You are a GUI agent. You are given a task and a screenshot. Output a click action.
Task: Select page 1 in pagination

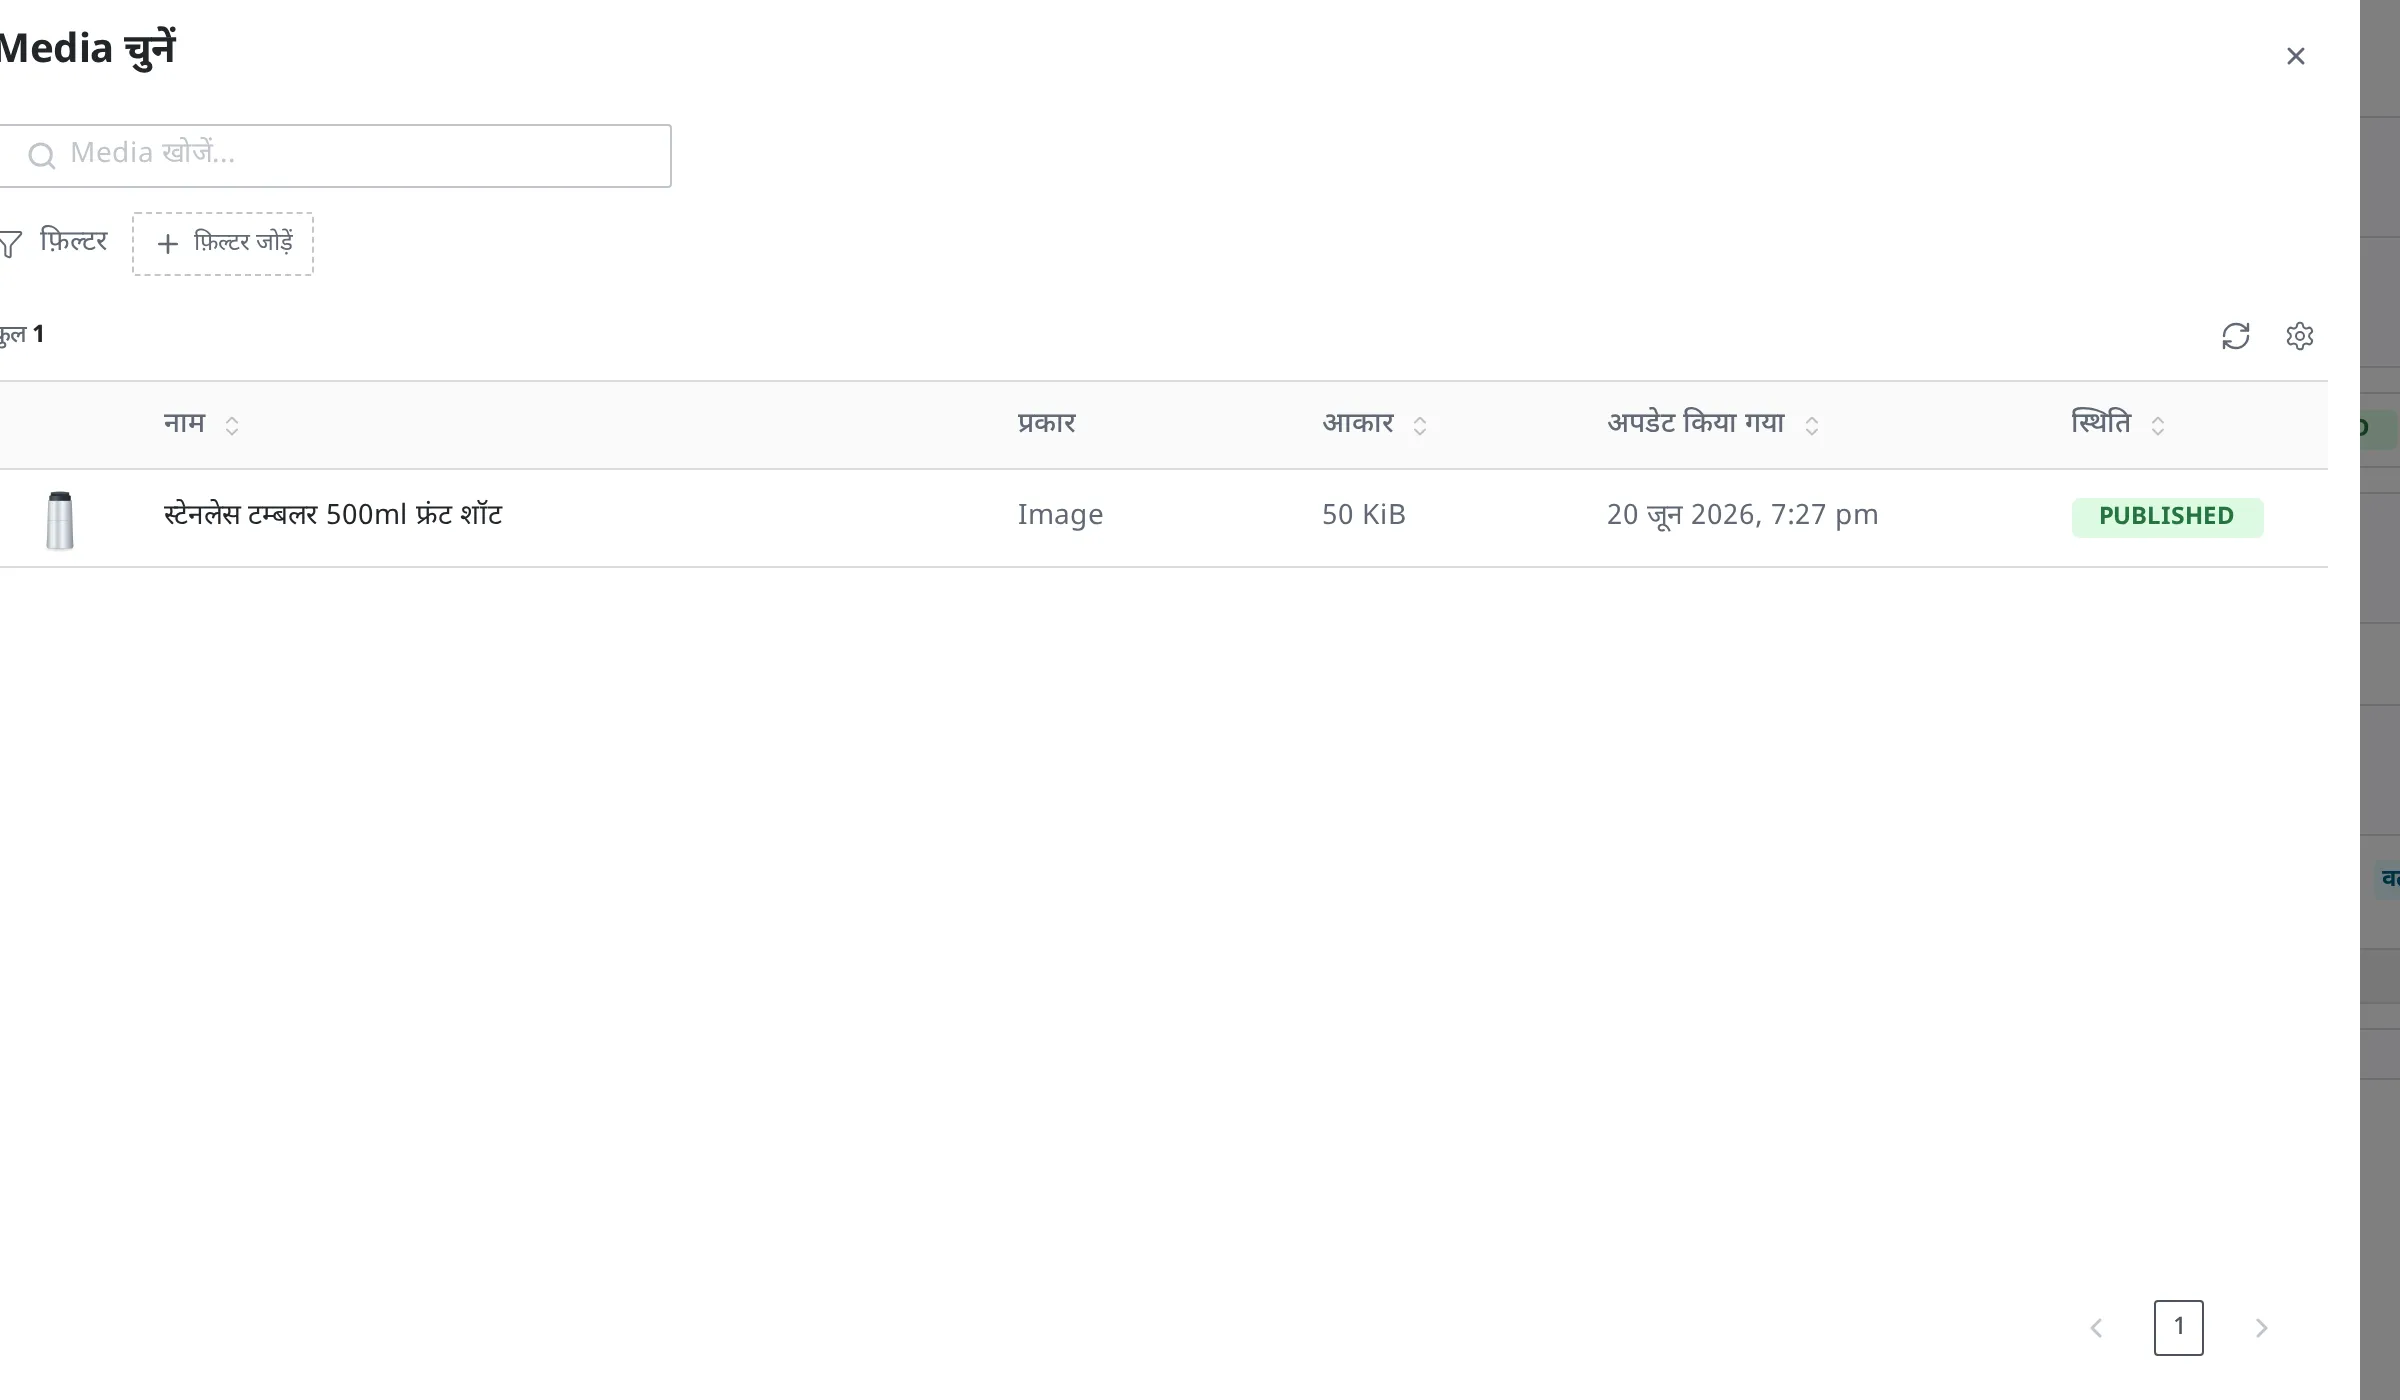coord(2179,1328)
